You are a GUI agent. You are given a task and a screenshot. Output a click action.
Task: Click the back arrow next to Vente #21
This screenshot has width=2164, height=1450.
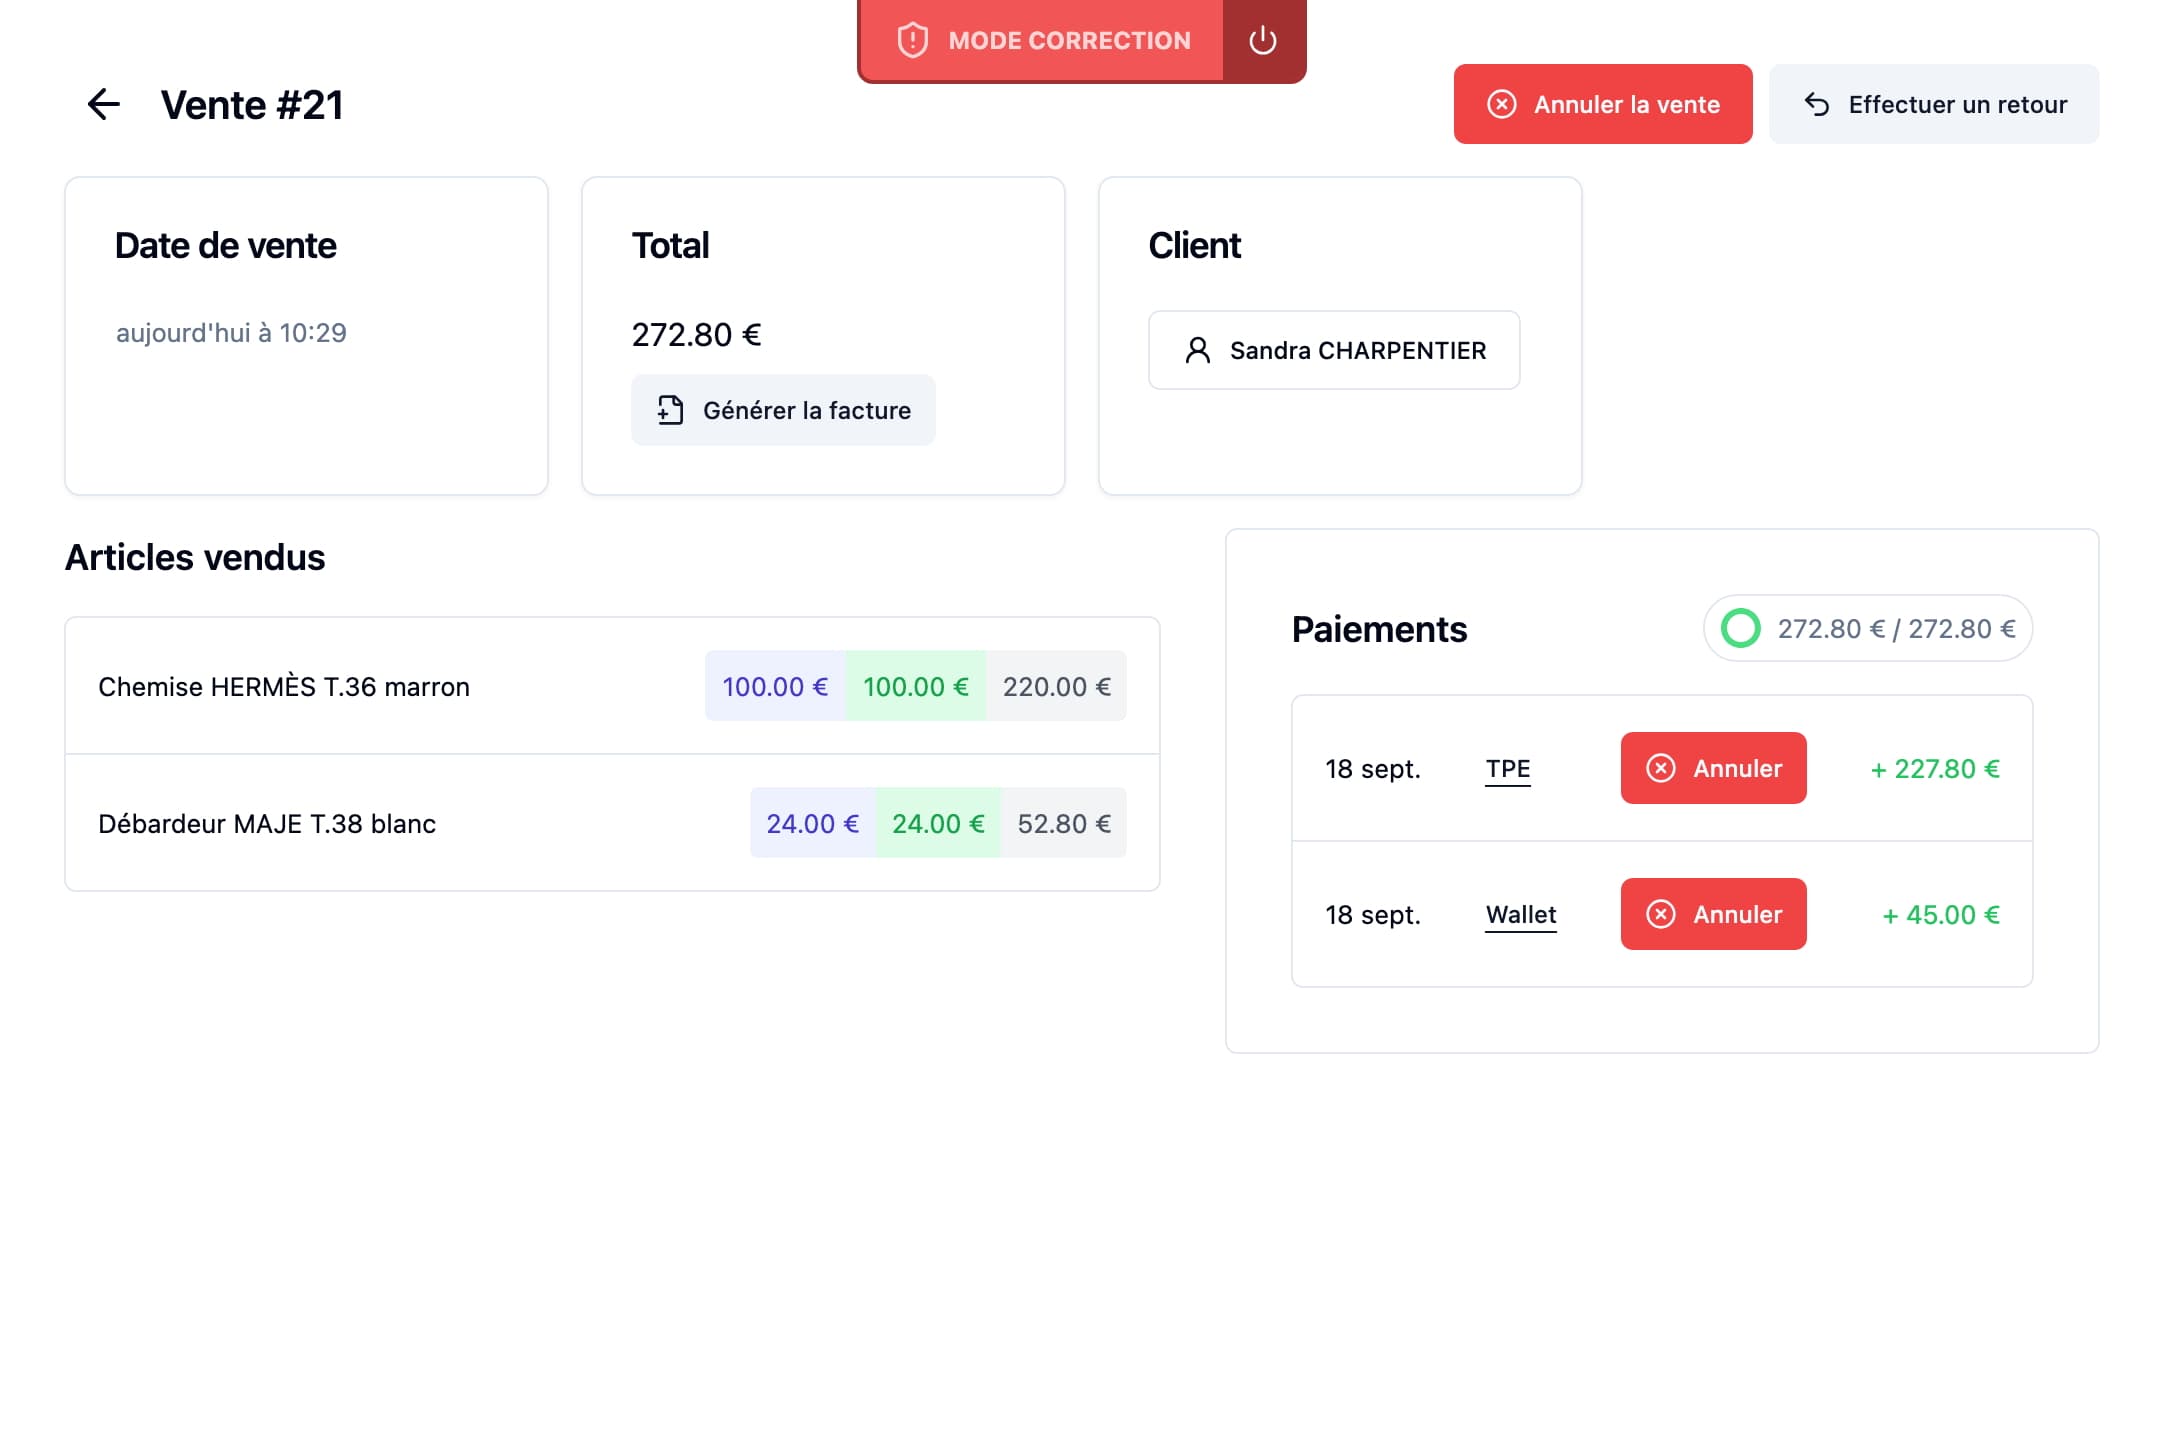[x=103, y=104]
